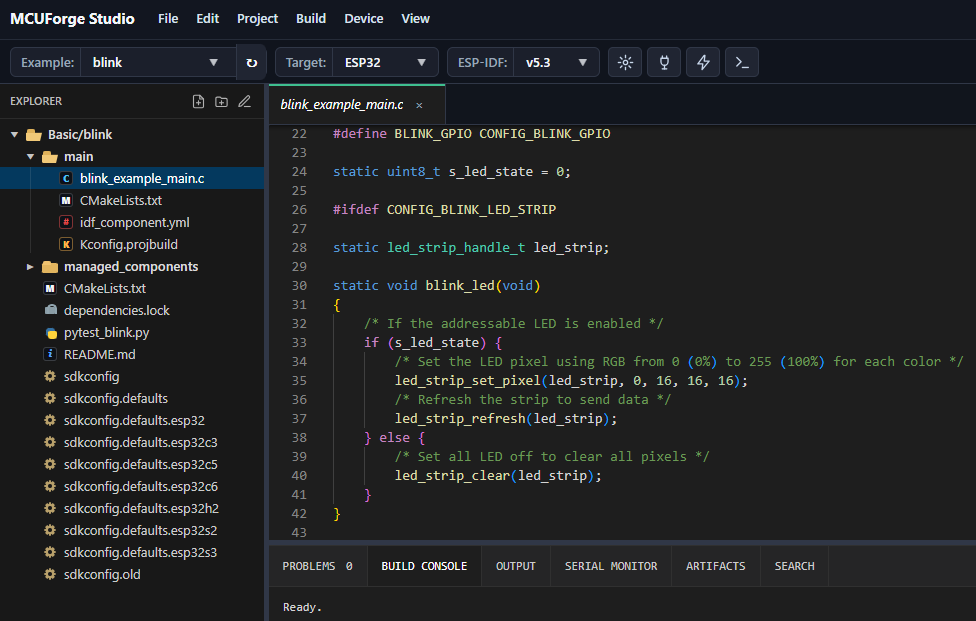This screenshot has height=621, width=976.
Task: Collapse the main folder
Action: pos(30,157)
